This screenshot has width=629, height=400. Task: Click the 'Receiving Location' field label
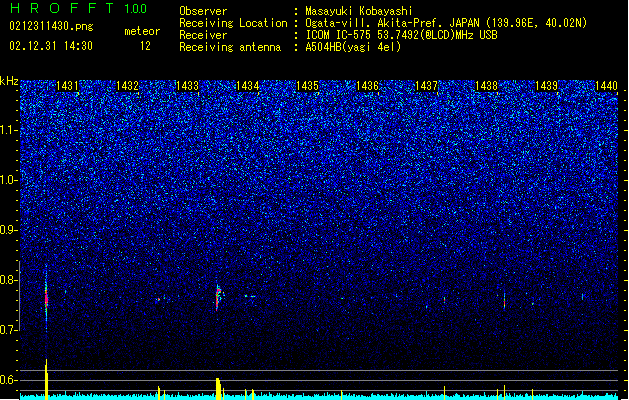point(233,23)
